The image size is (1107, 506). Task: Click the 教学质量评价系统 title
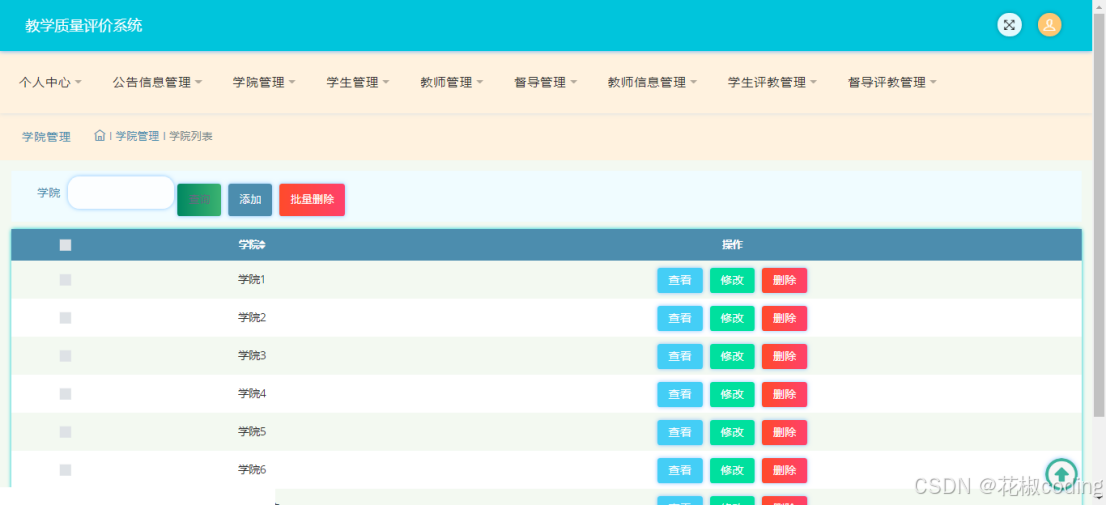(x=84, y=25)
